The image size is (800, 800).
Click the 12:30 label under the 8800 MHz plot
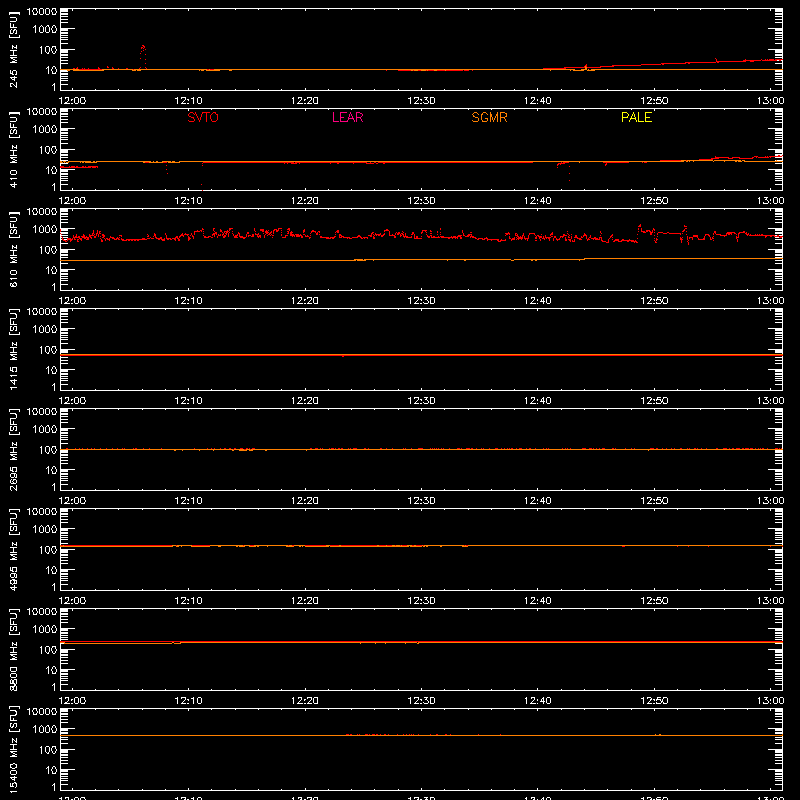tap(421, 701)
